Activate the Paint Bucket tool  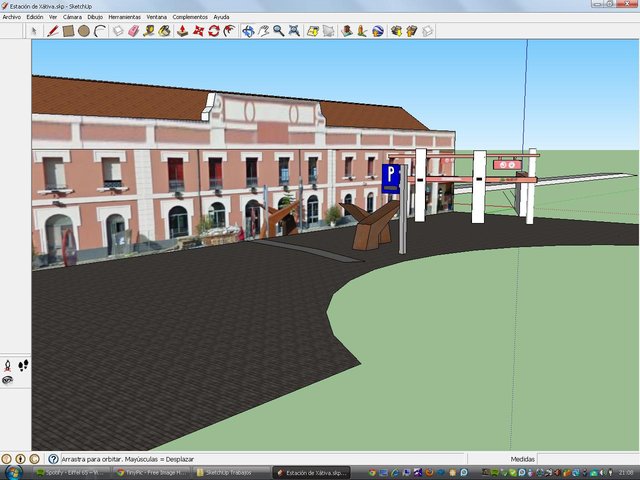pyautogui.click(x=165, y=31)
